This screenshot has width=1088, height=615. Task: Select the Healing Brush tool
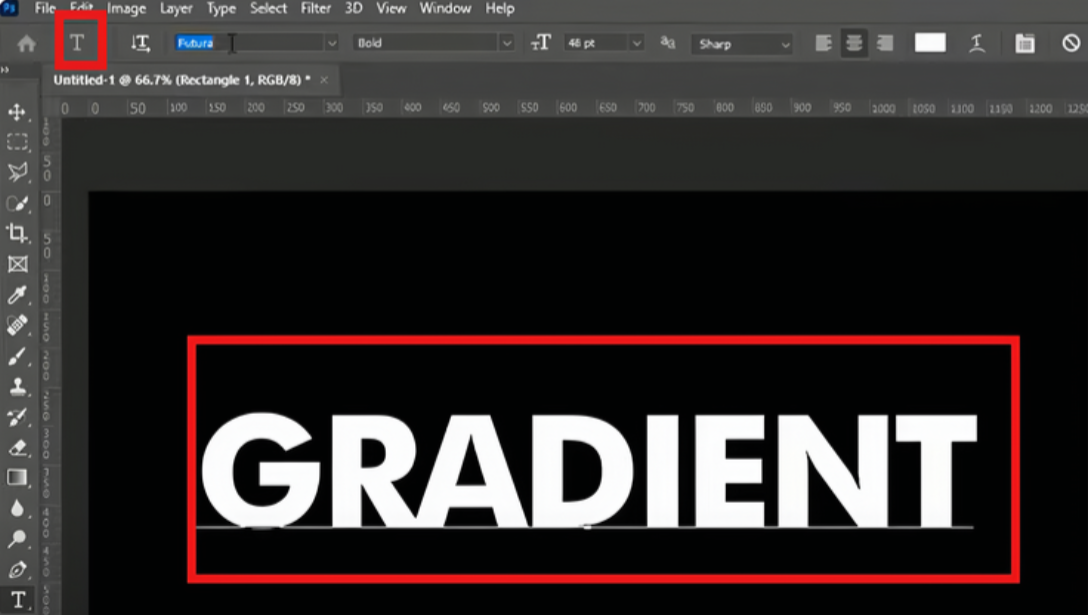coord(17,325)
